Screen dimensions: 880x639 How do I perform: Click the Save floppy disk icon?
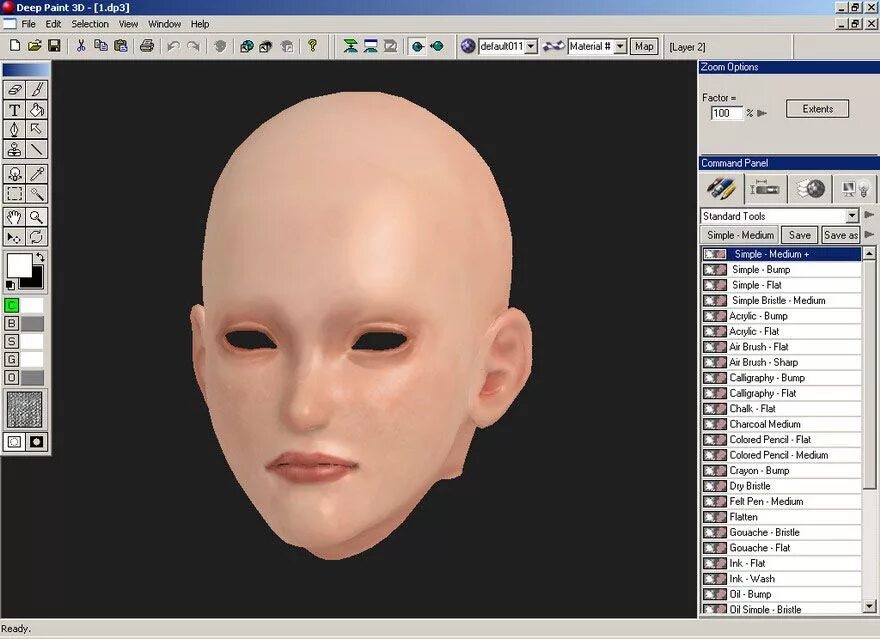pyautogui.click(x=54, y=46)
